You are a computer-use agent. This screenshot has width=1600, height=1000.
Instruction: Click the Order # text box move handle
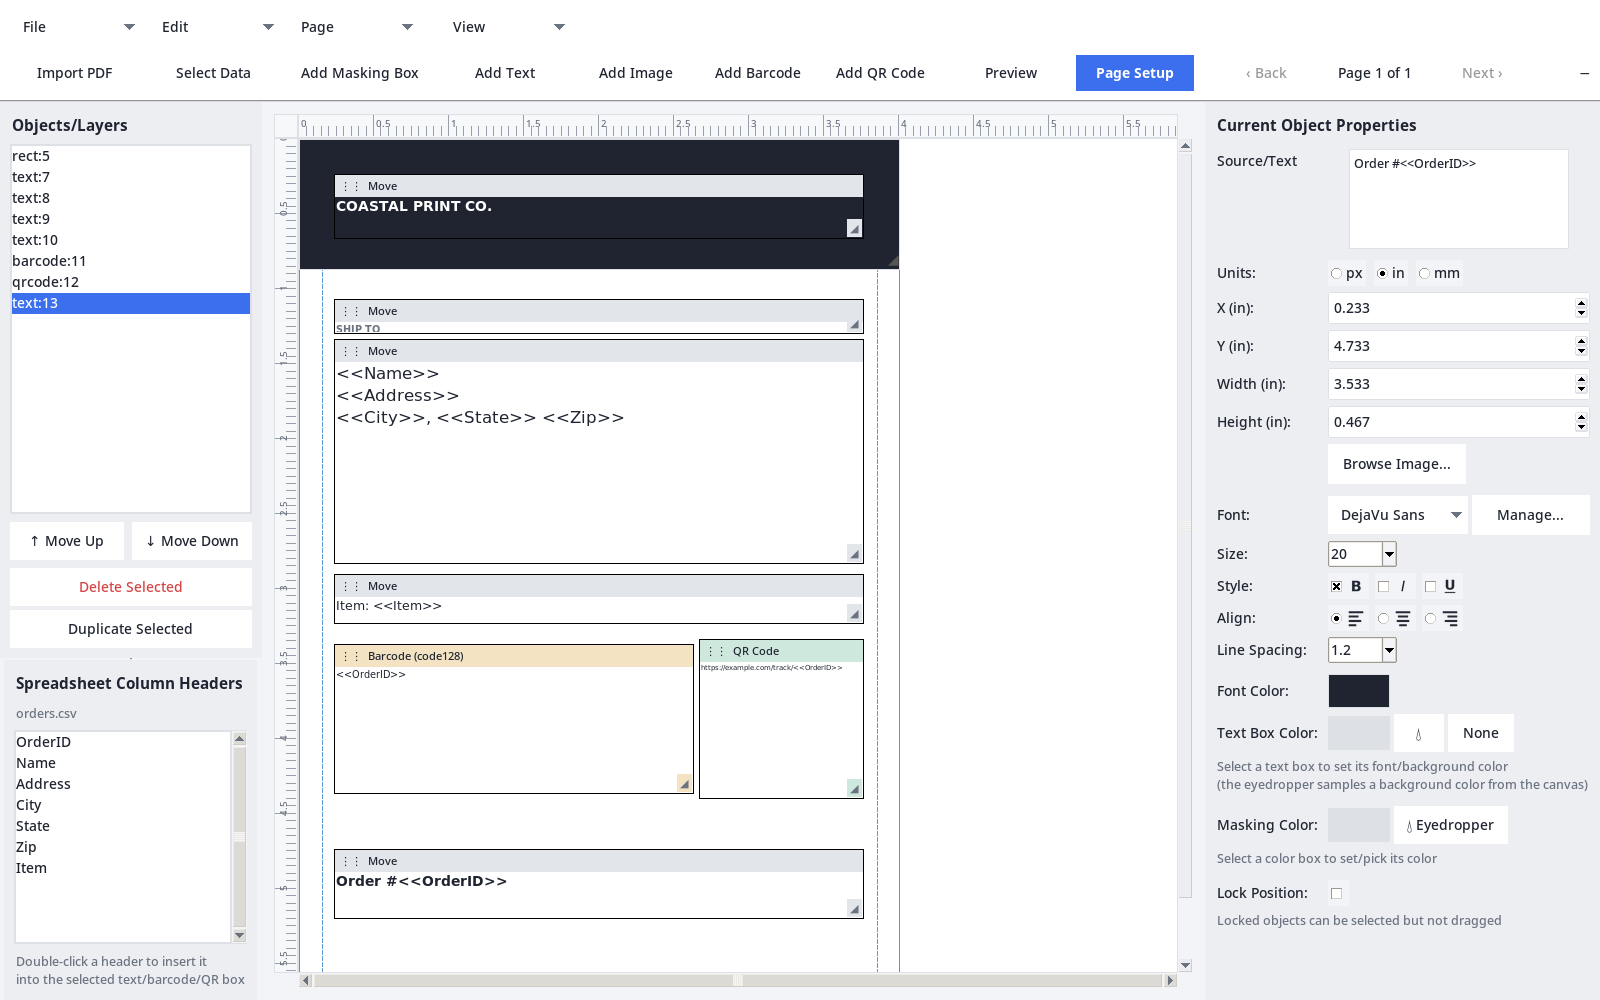[x=598, y=861]
